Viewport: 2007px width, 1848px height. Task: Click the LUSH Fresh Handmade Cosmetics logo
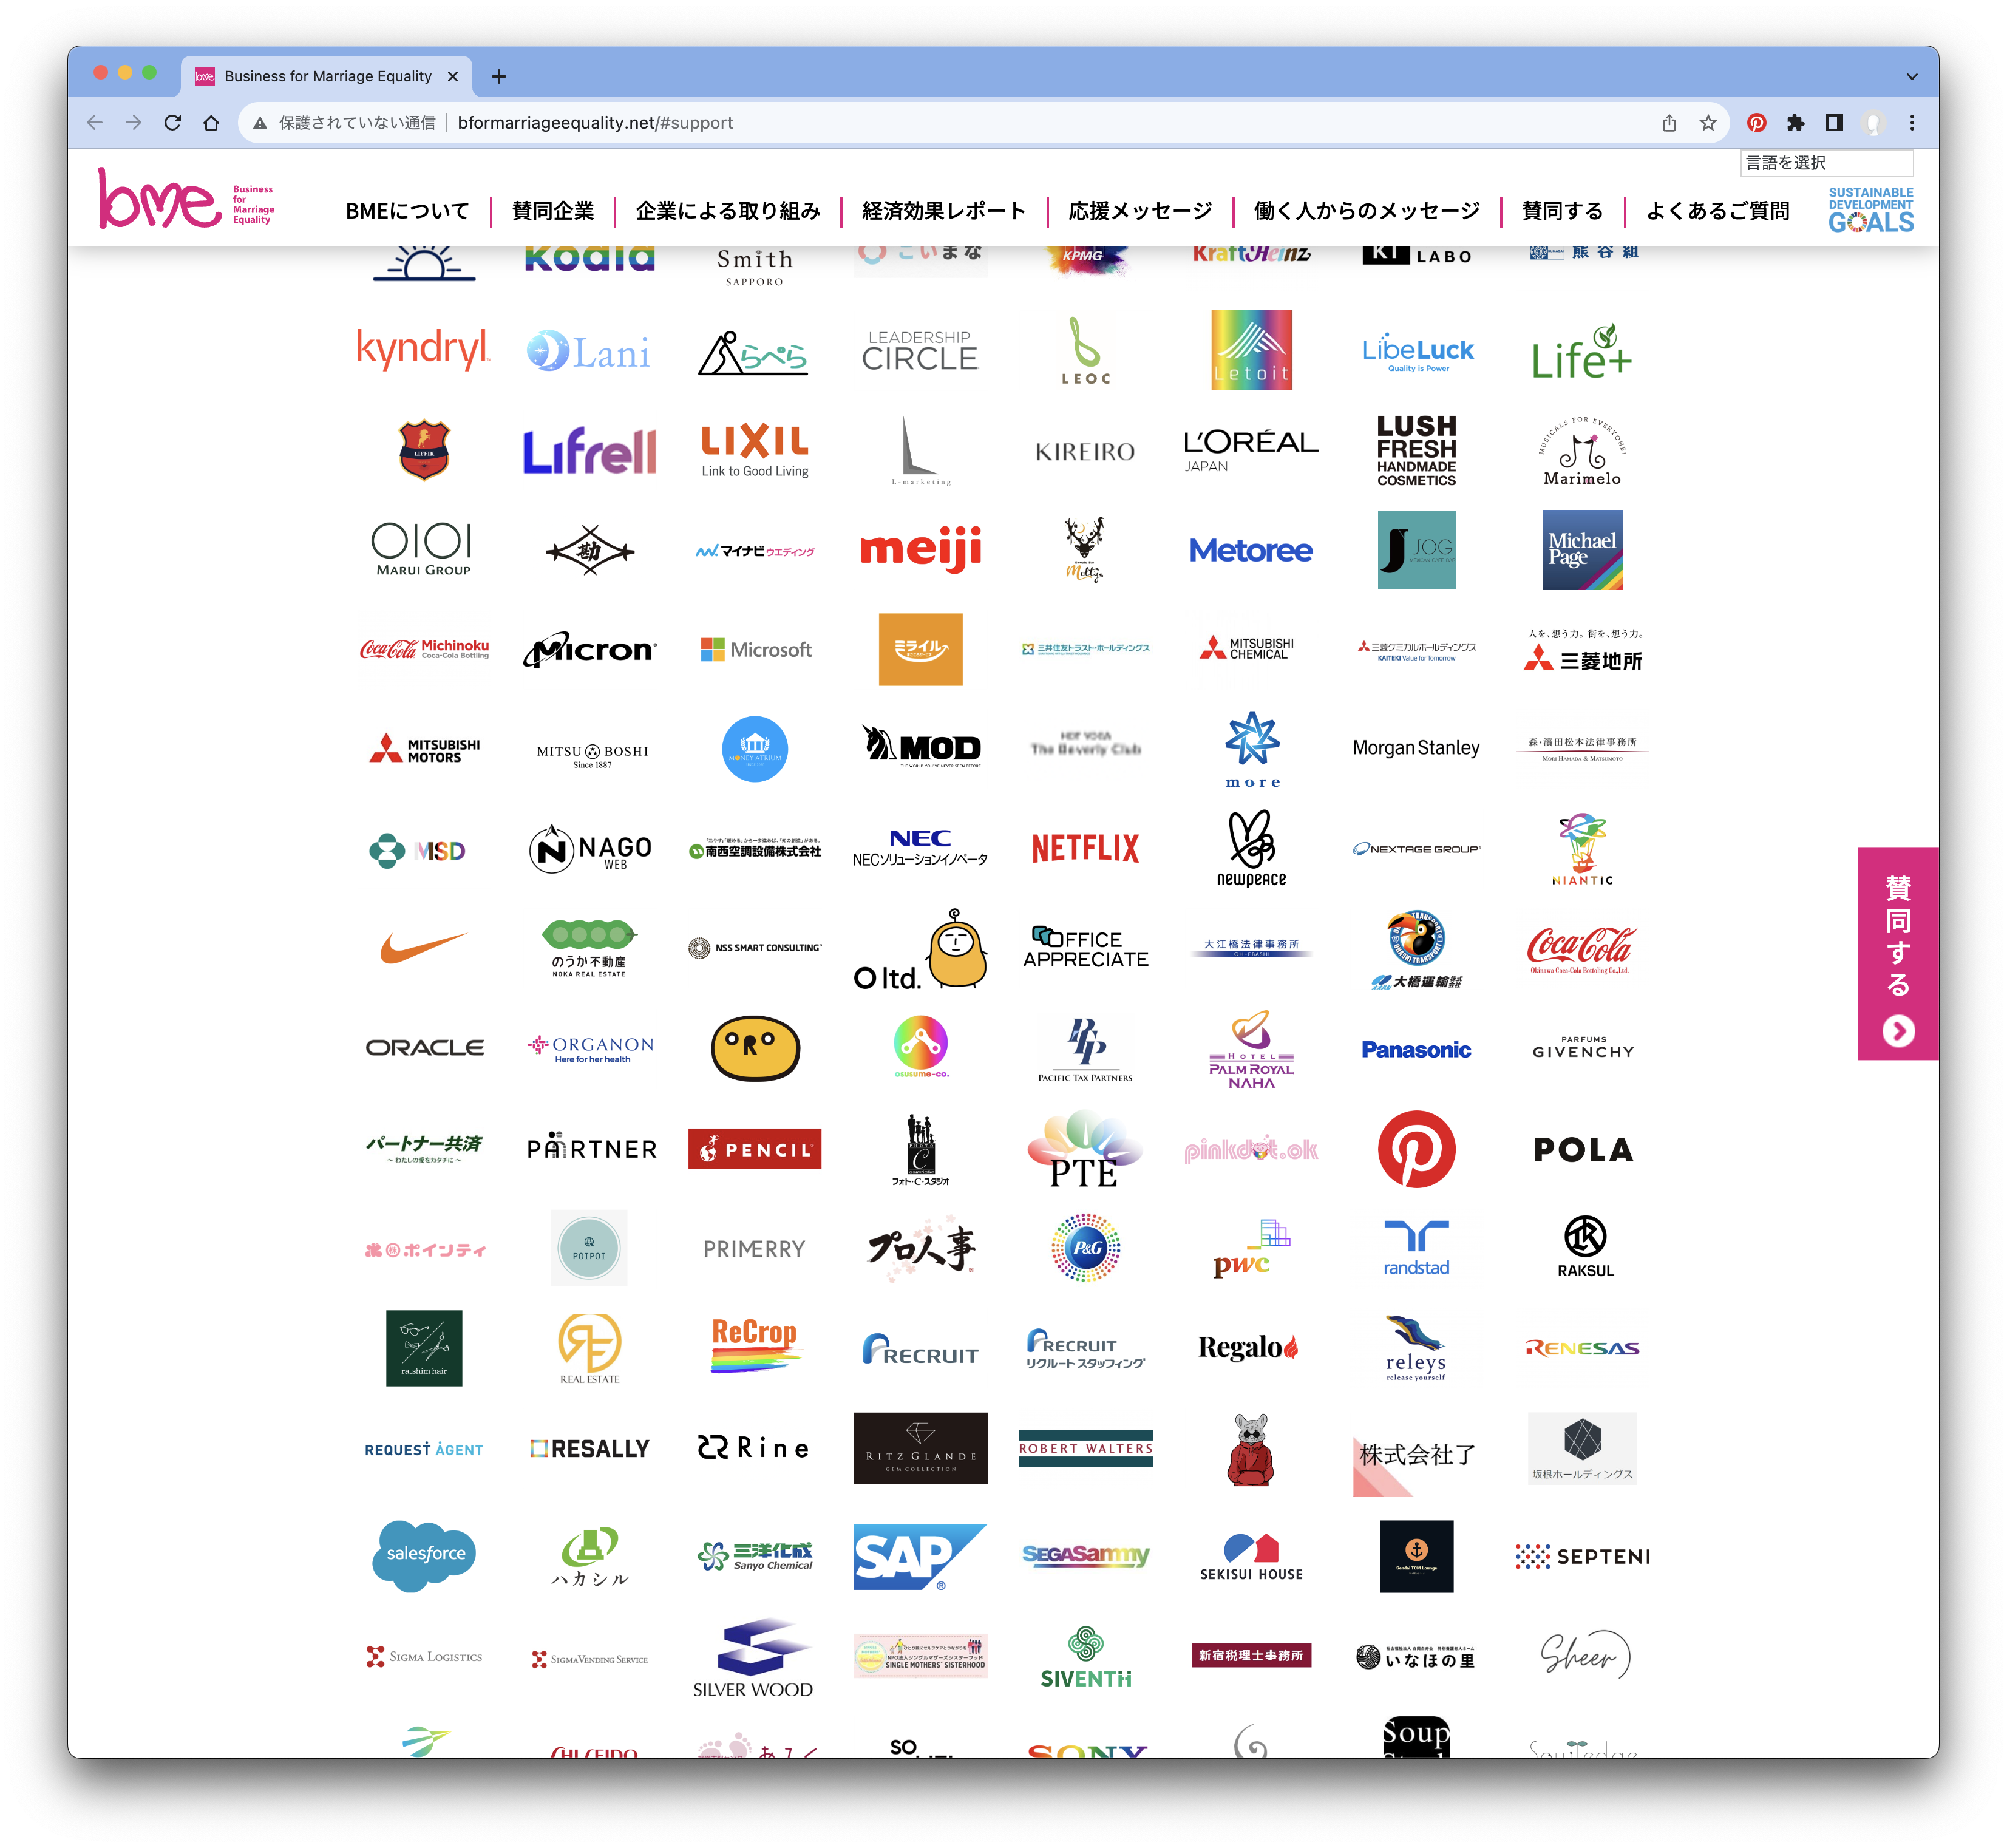pyautogui.click(x=1416, y=450)
